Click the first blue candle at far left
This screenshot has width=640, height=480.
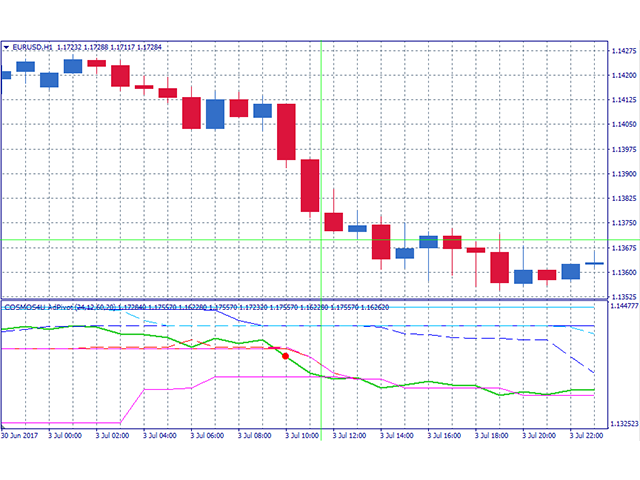(5, 74)
